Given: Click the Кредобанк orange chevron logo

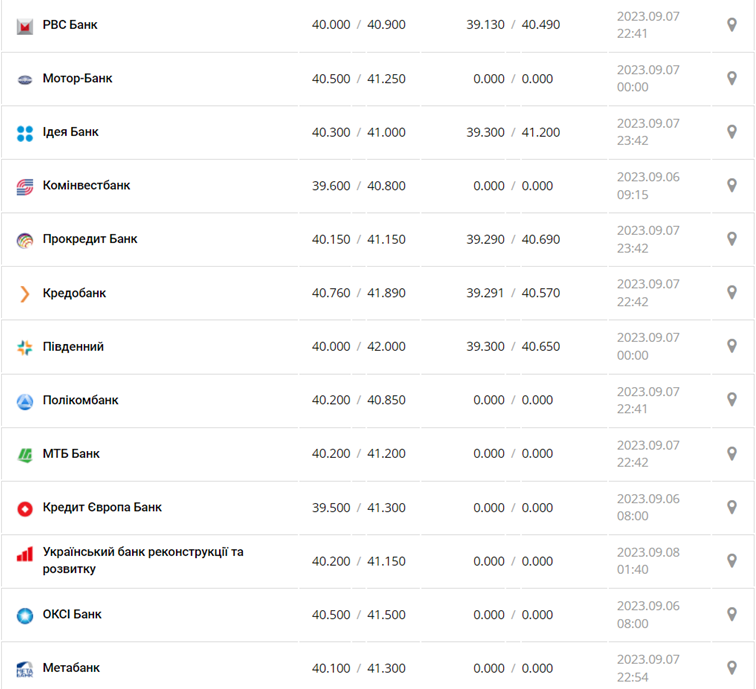Looking at the screenshot, I should [25, 294].
